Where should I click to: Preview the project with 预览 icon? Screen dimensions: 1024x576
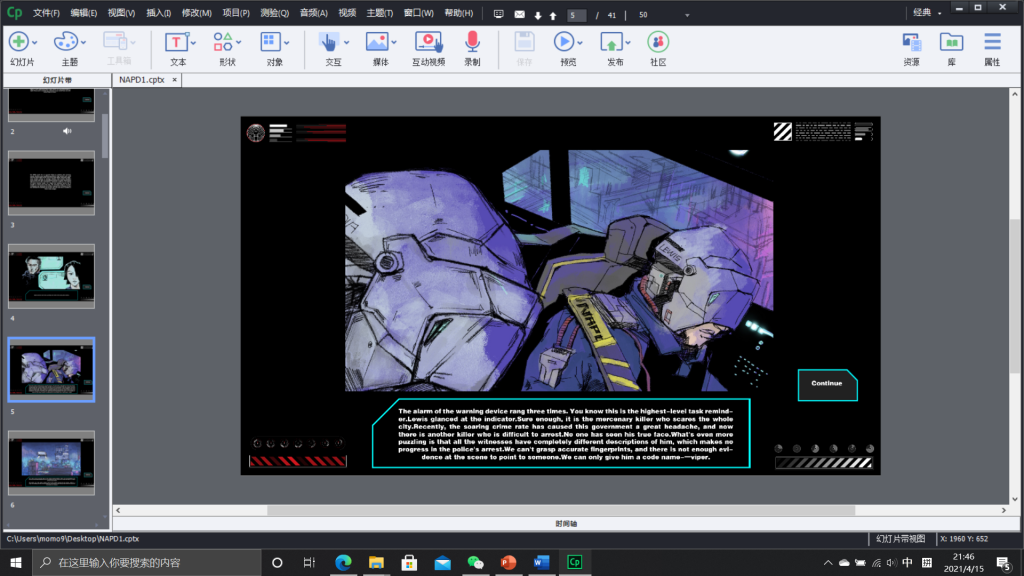coord(563,42)
